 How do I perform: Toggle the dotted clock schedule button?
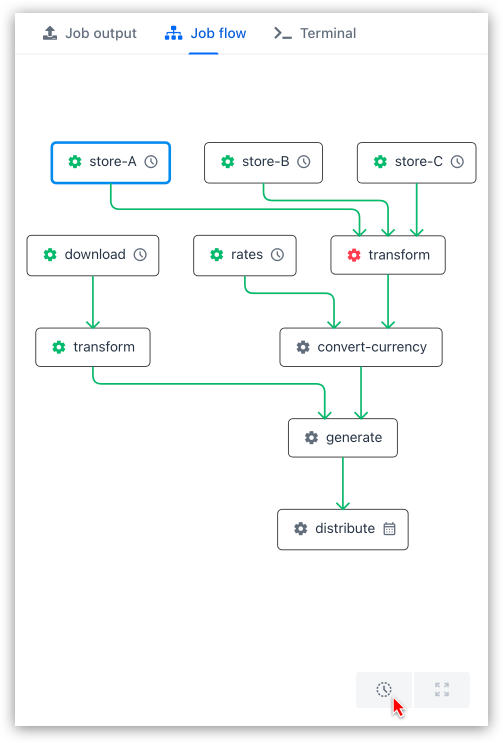384,690
